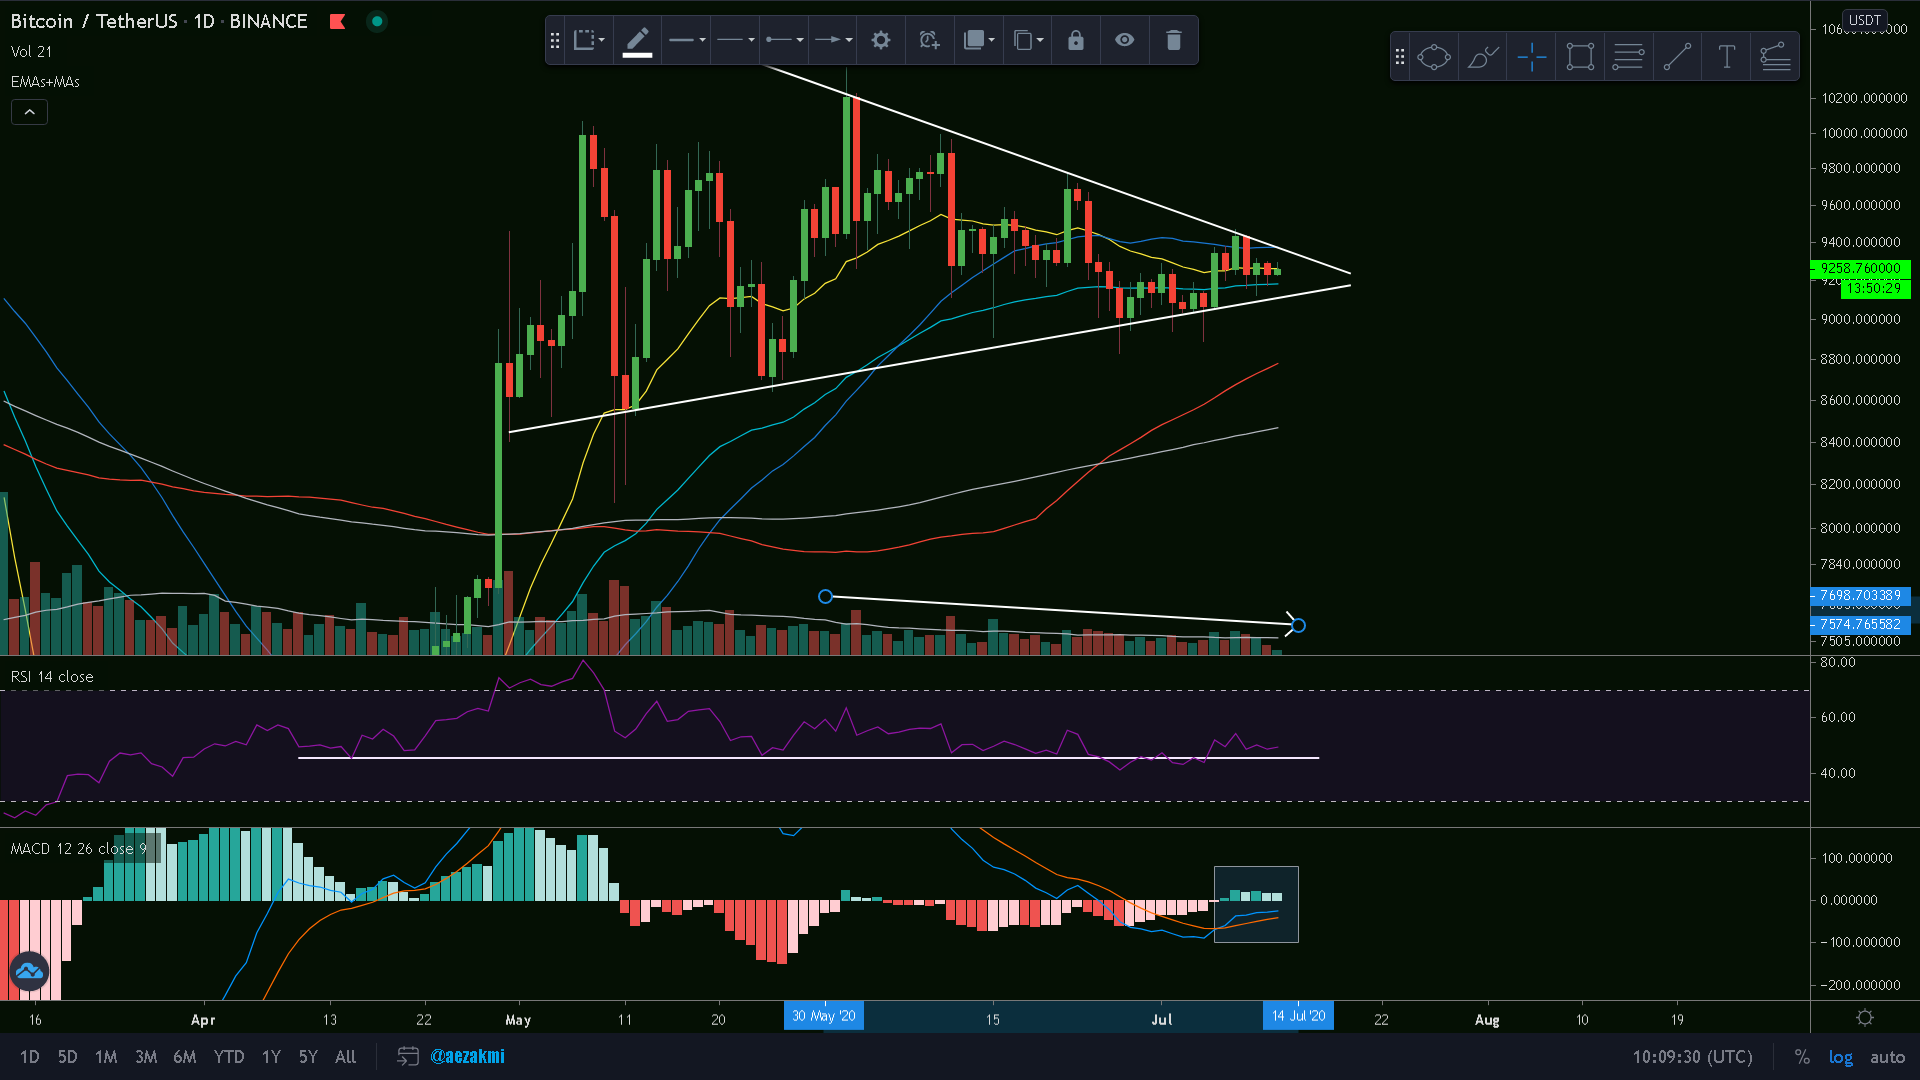Toggle drawing visibility with eye icon
This screenshot has height=1080, width=1920.
1124,40
